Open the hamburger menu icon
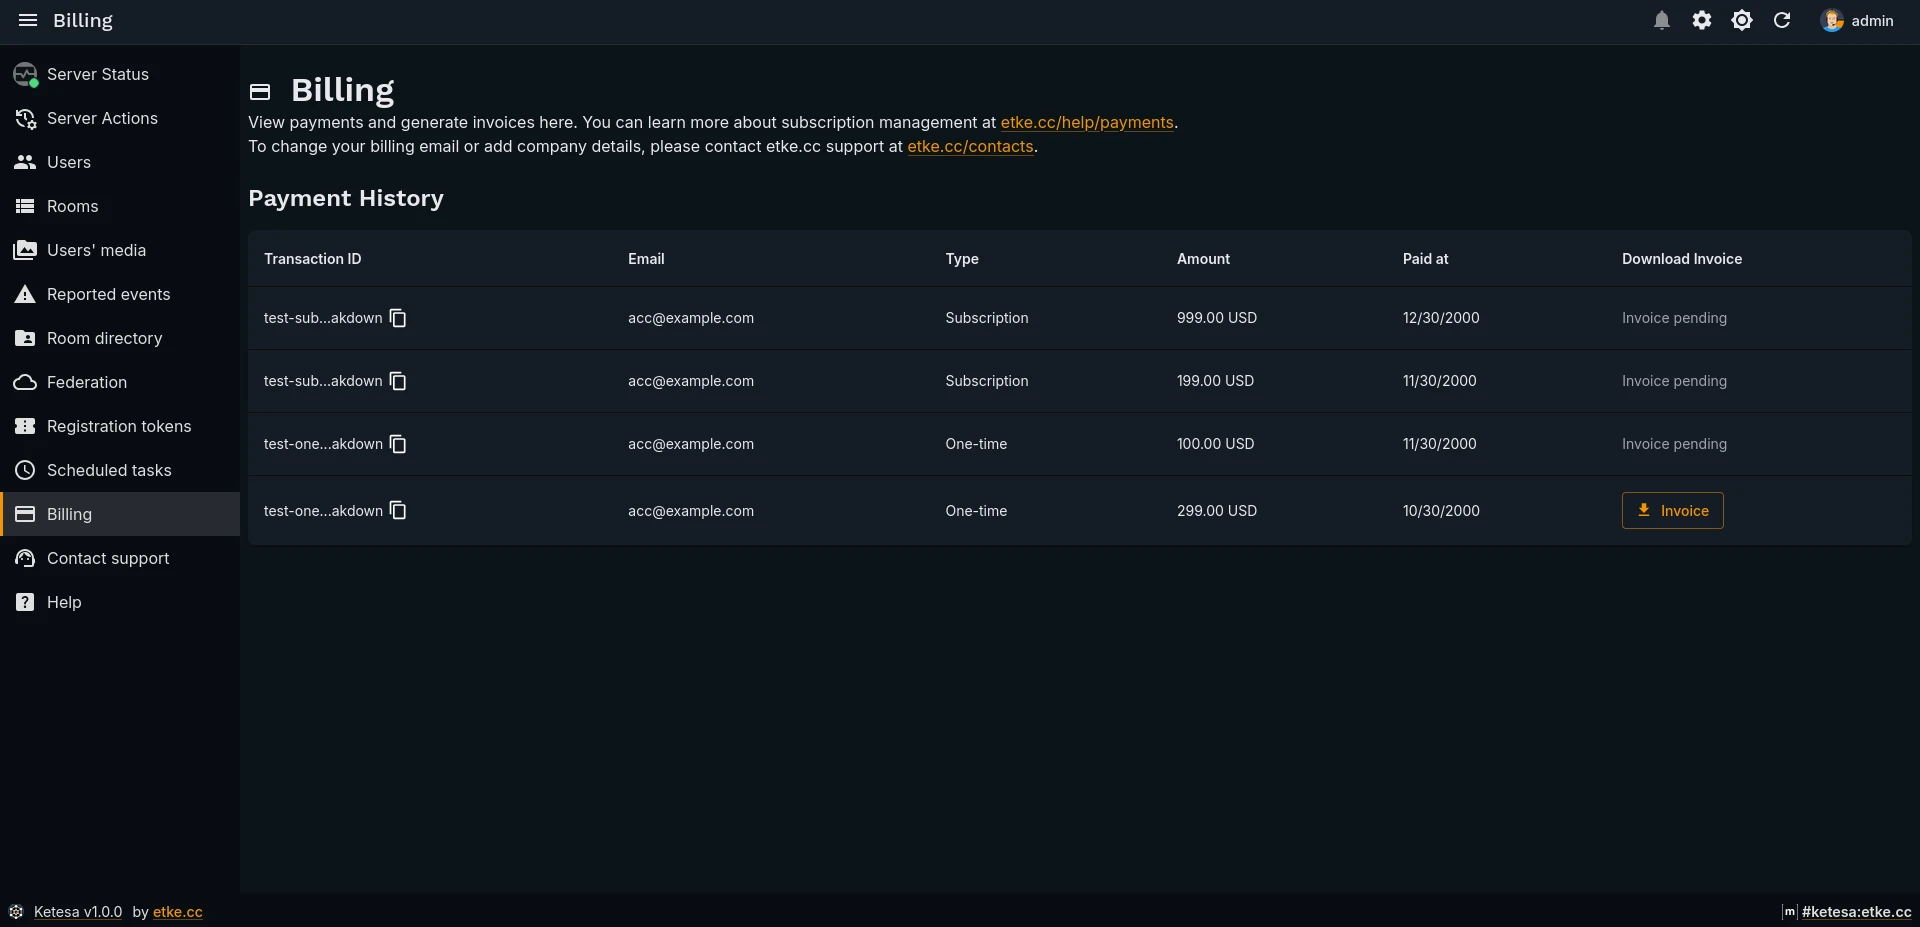This screenshot has width=1920, height=927. pos(28,20)
